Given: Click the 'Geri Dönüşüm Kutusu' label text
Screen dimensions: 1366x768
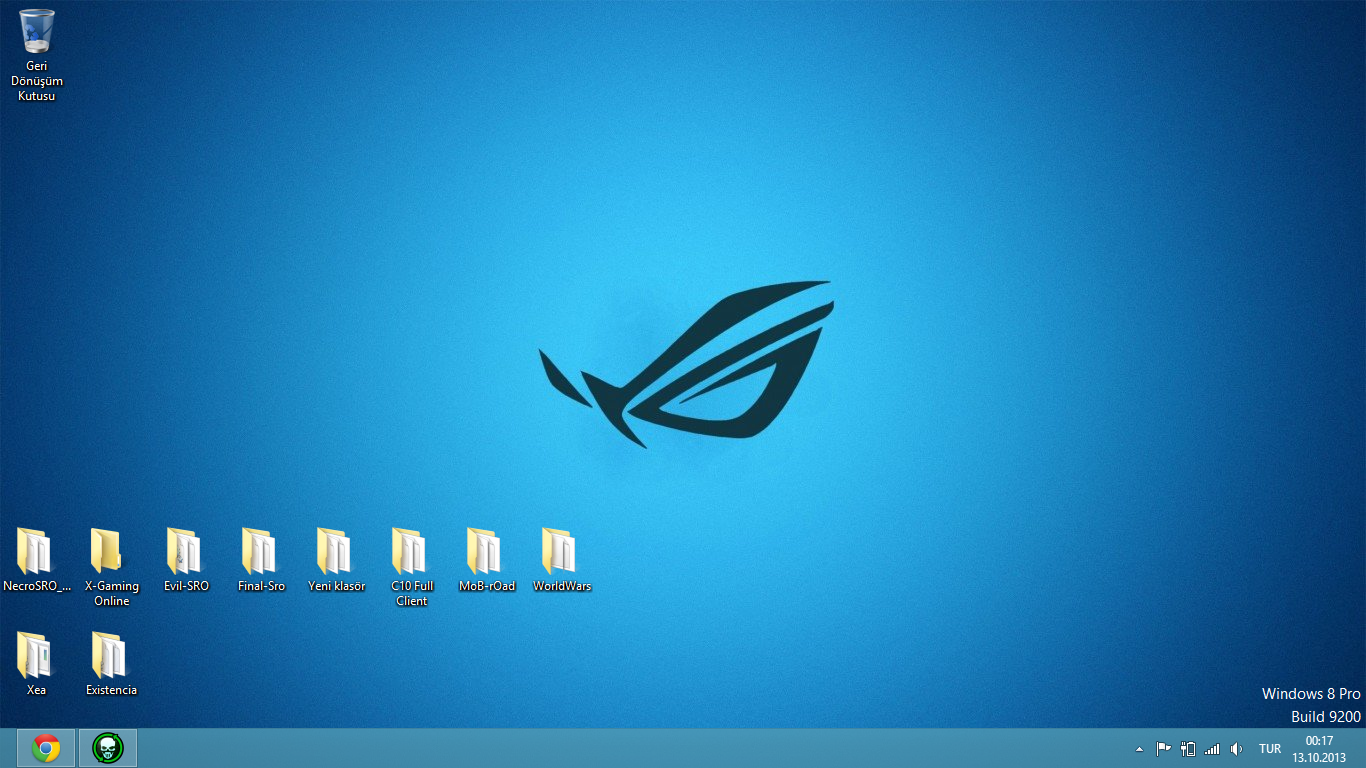Looking at the screenshot, I should pyautogui.click(x=37, y=81).
